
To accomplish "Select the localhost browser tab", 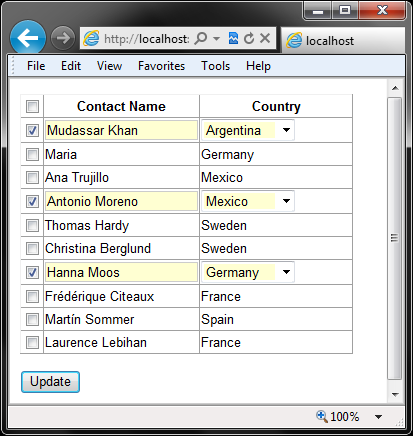I will pyautogui.click(x=343, y=41).
